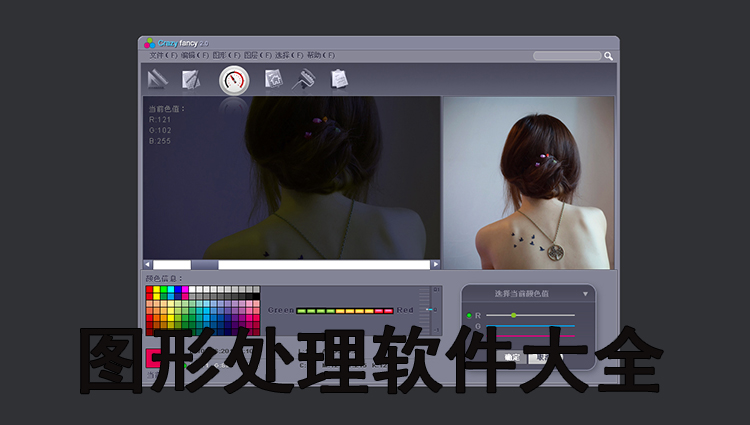Select the triangle ruler tool icon

point(157,79)
